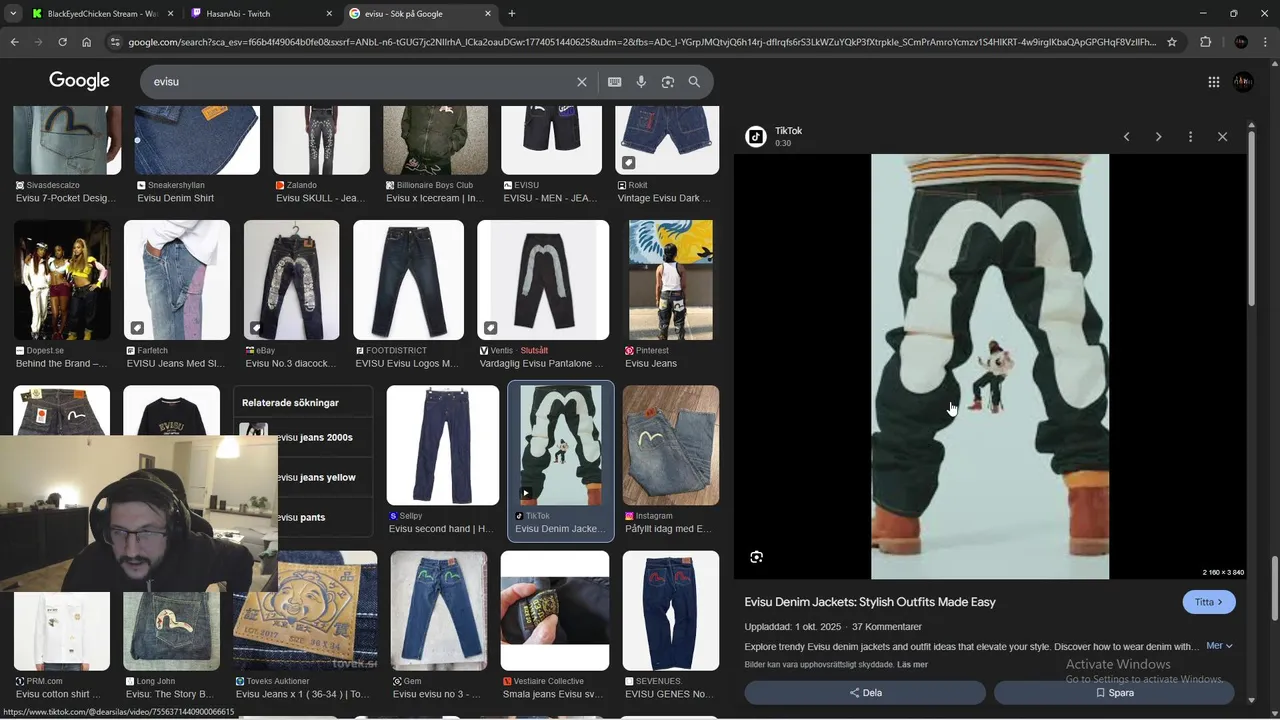1280x720 pixels.
Task: Open the browser extensions puzzle icon
Action: point(1205,42)
